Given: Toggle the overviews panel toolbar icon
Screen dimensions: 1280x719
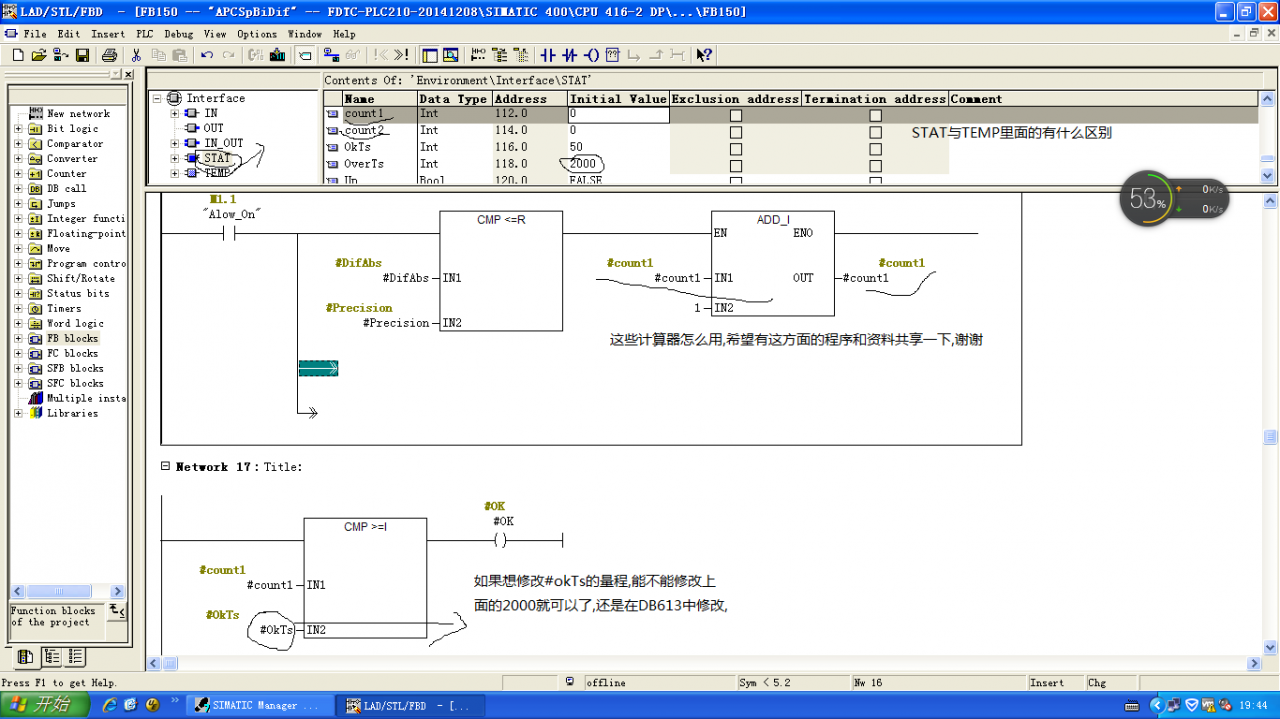Looking at the screenshot, I should tap(430, 55).
